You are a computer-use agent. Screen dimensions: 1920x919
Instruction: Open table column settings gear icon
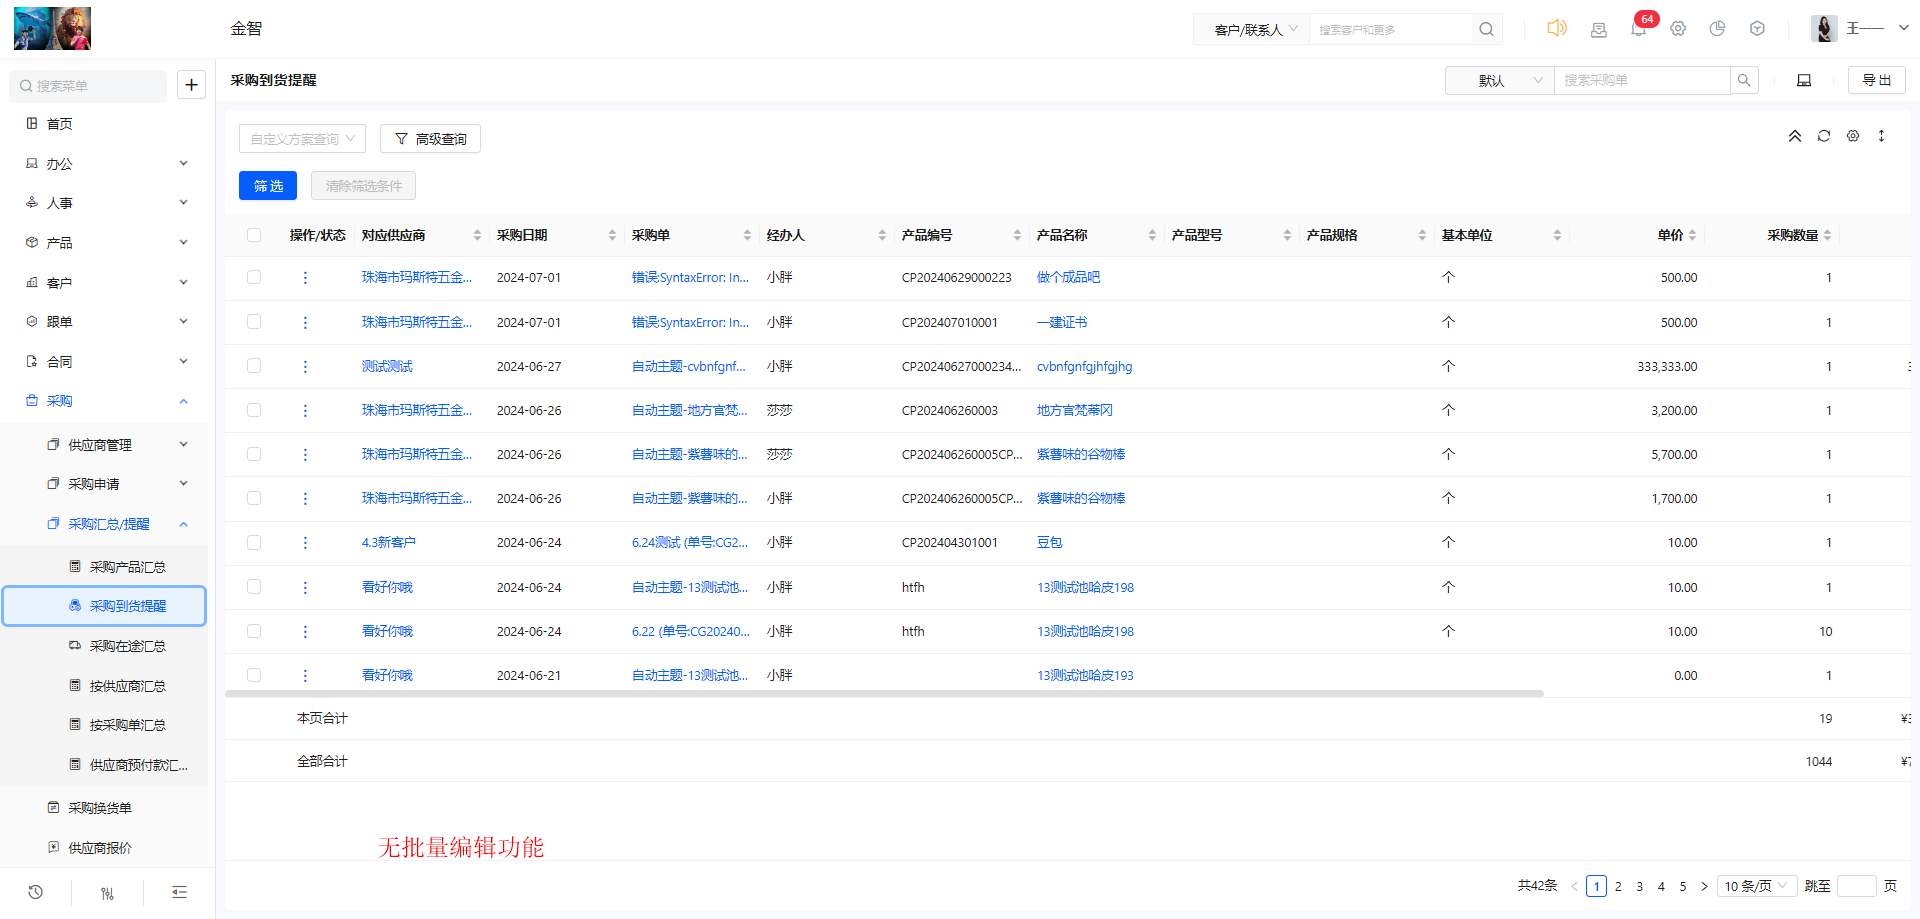click(1853, 136)
